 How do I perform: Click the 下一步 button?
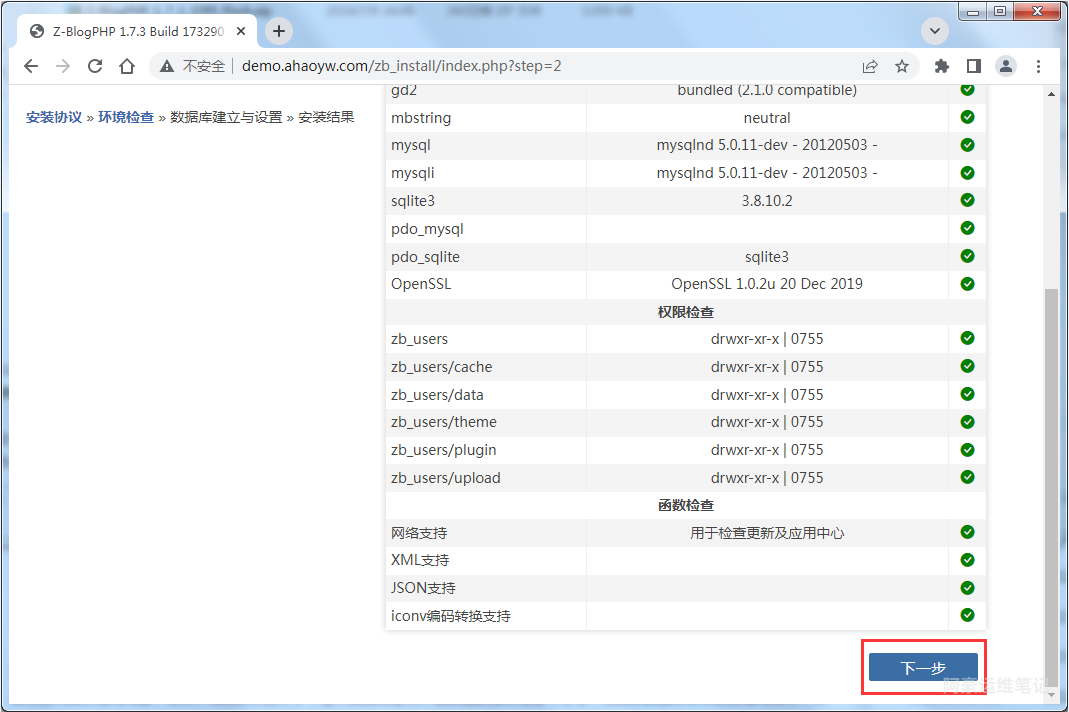tap(923, 667)
